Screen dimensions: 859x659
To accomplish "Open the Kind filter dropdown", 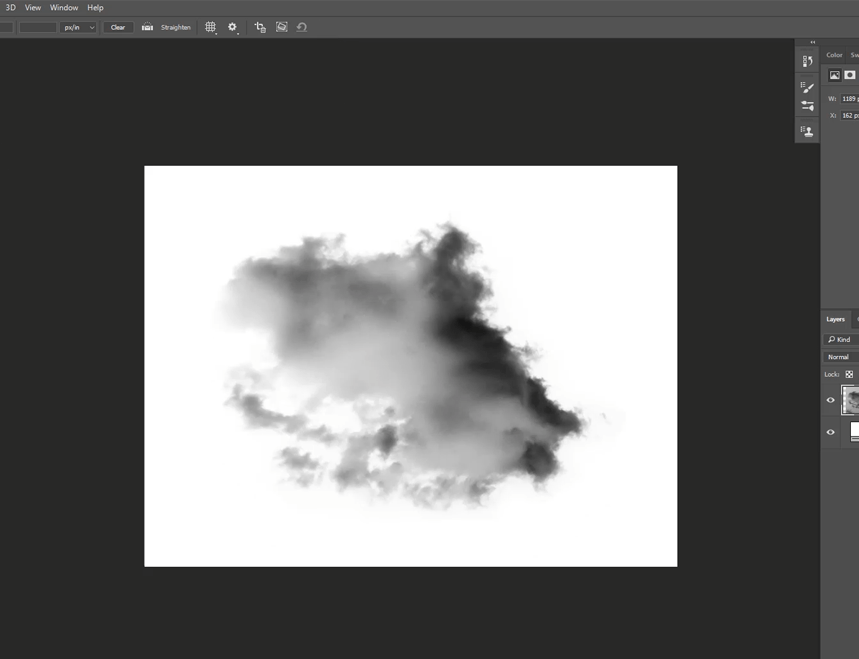I will (x=843, y=339).
